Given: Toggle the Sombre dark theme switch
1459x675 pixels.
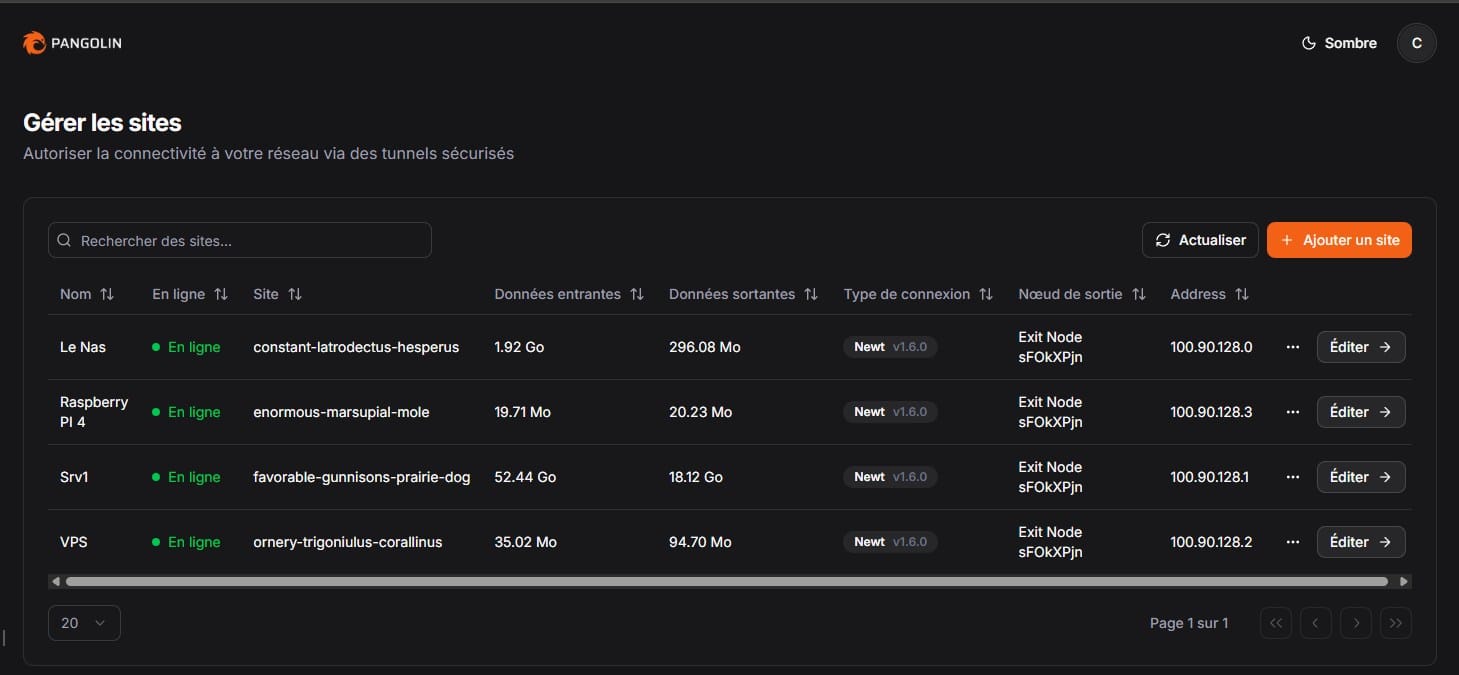Looking at the screenshot, I should 1338,43.
